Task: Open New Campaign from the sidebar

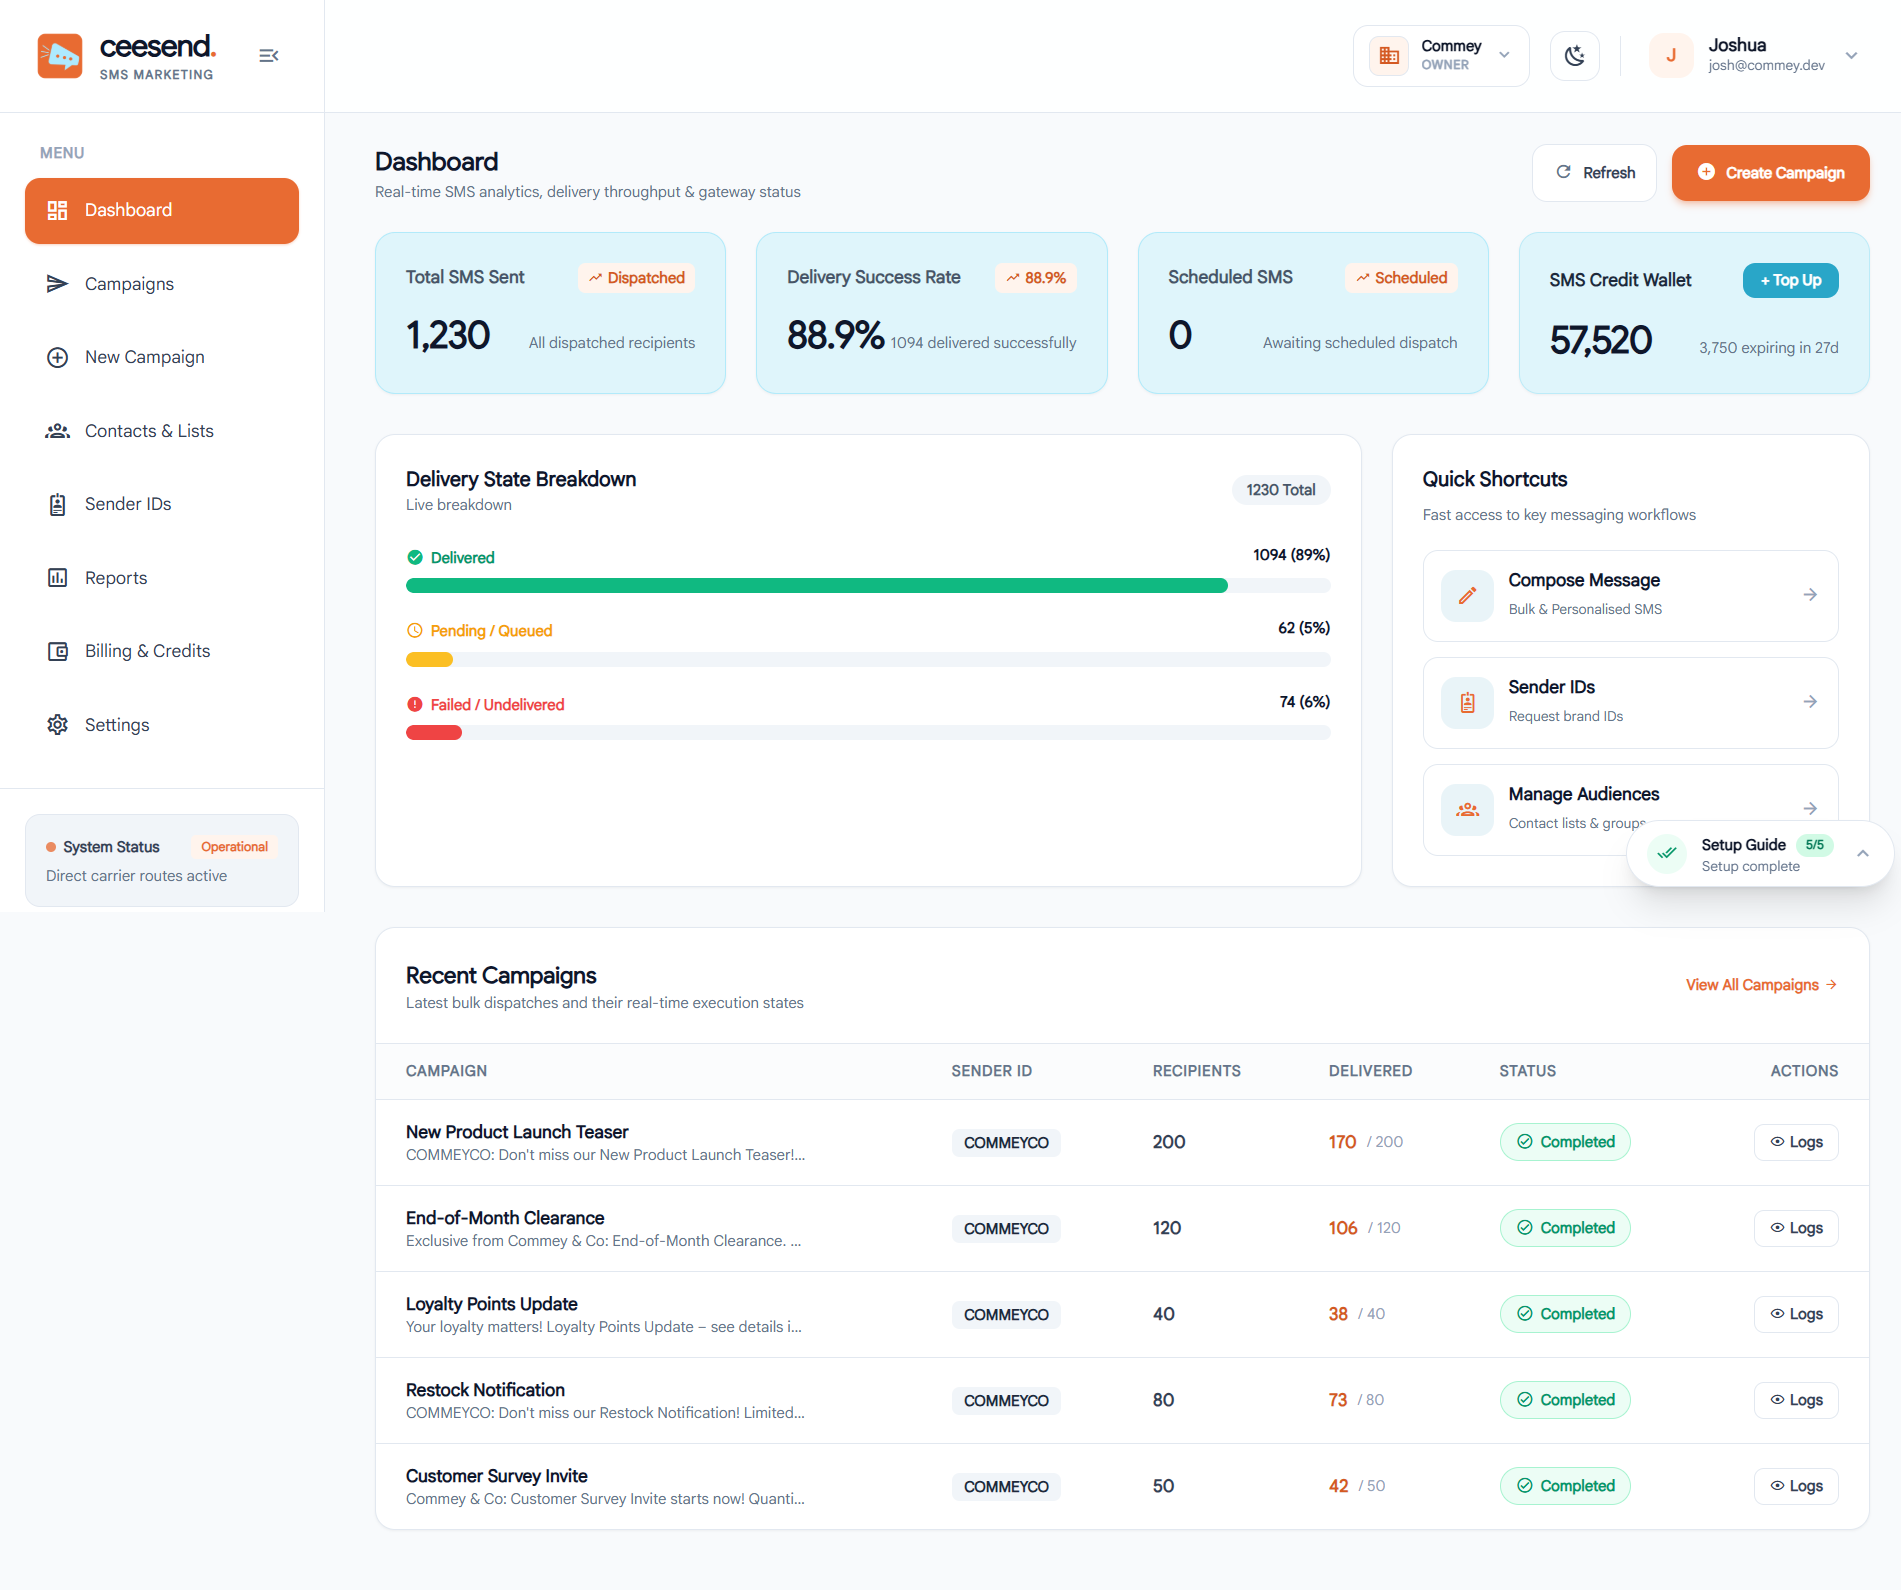Action: [x=162, y=357]
